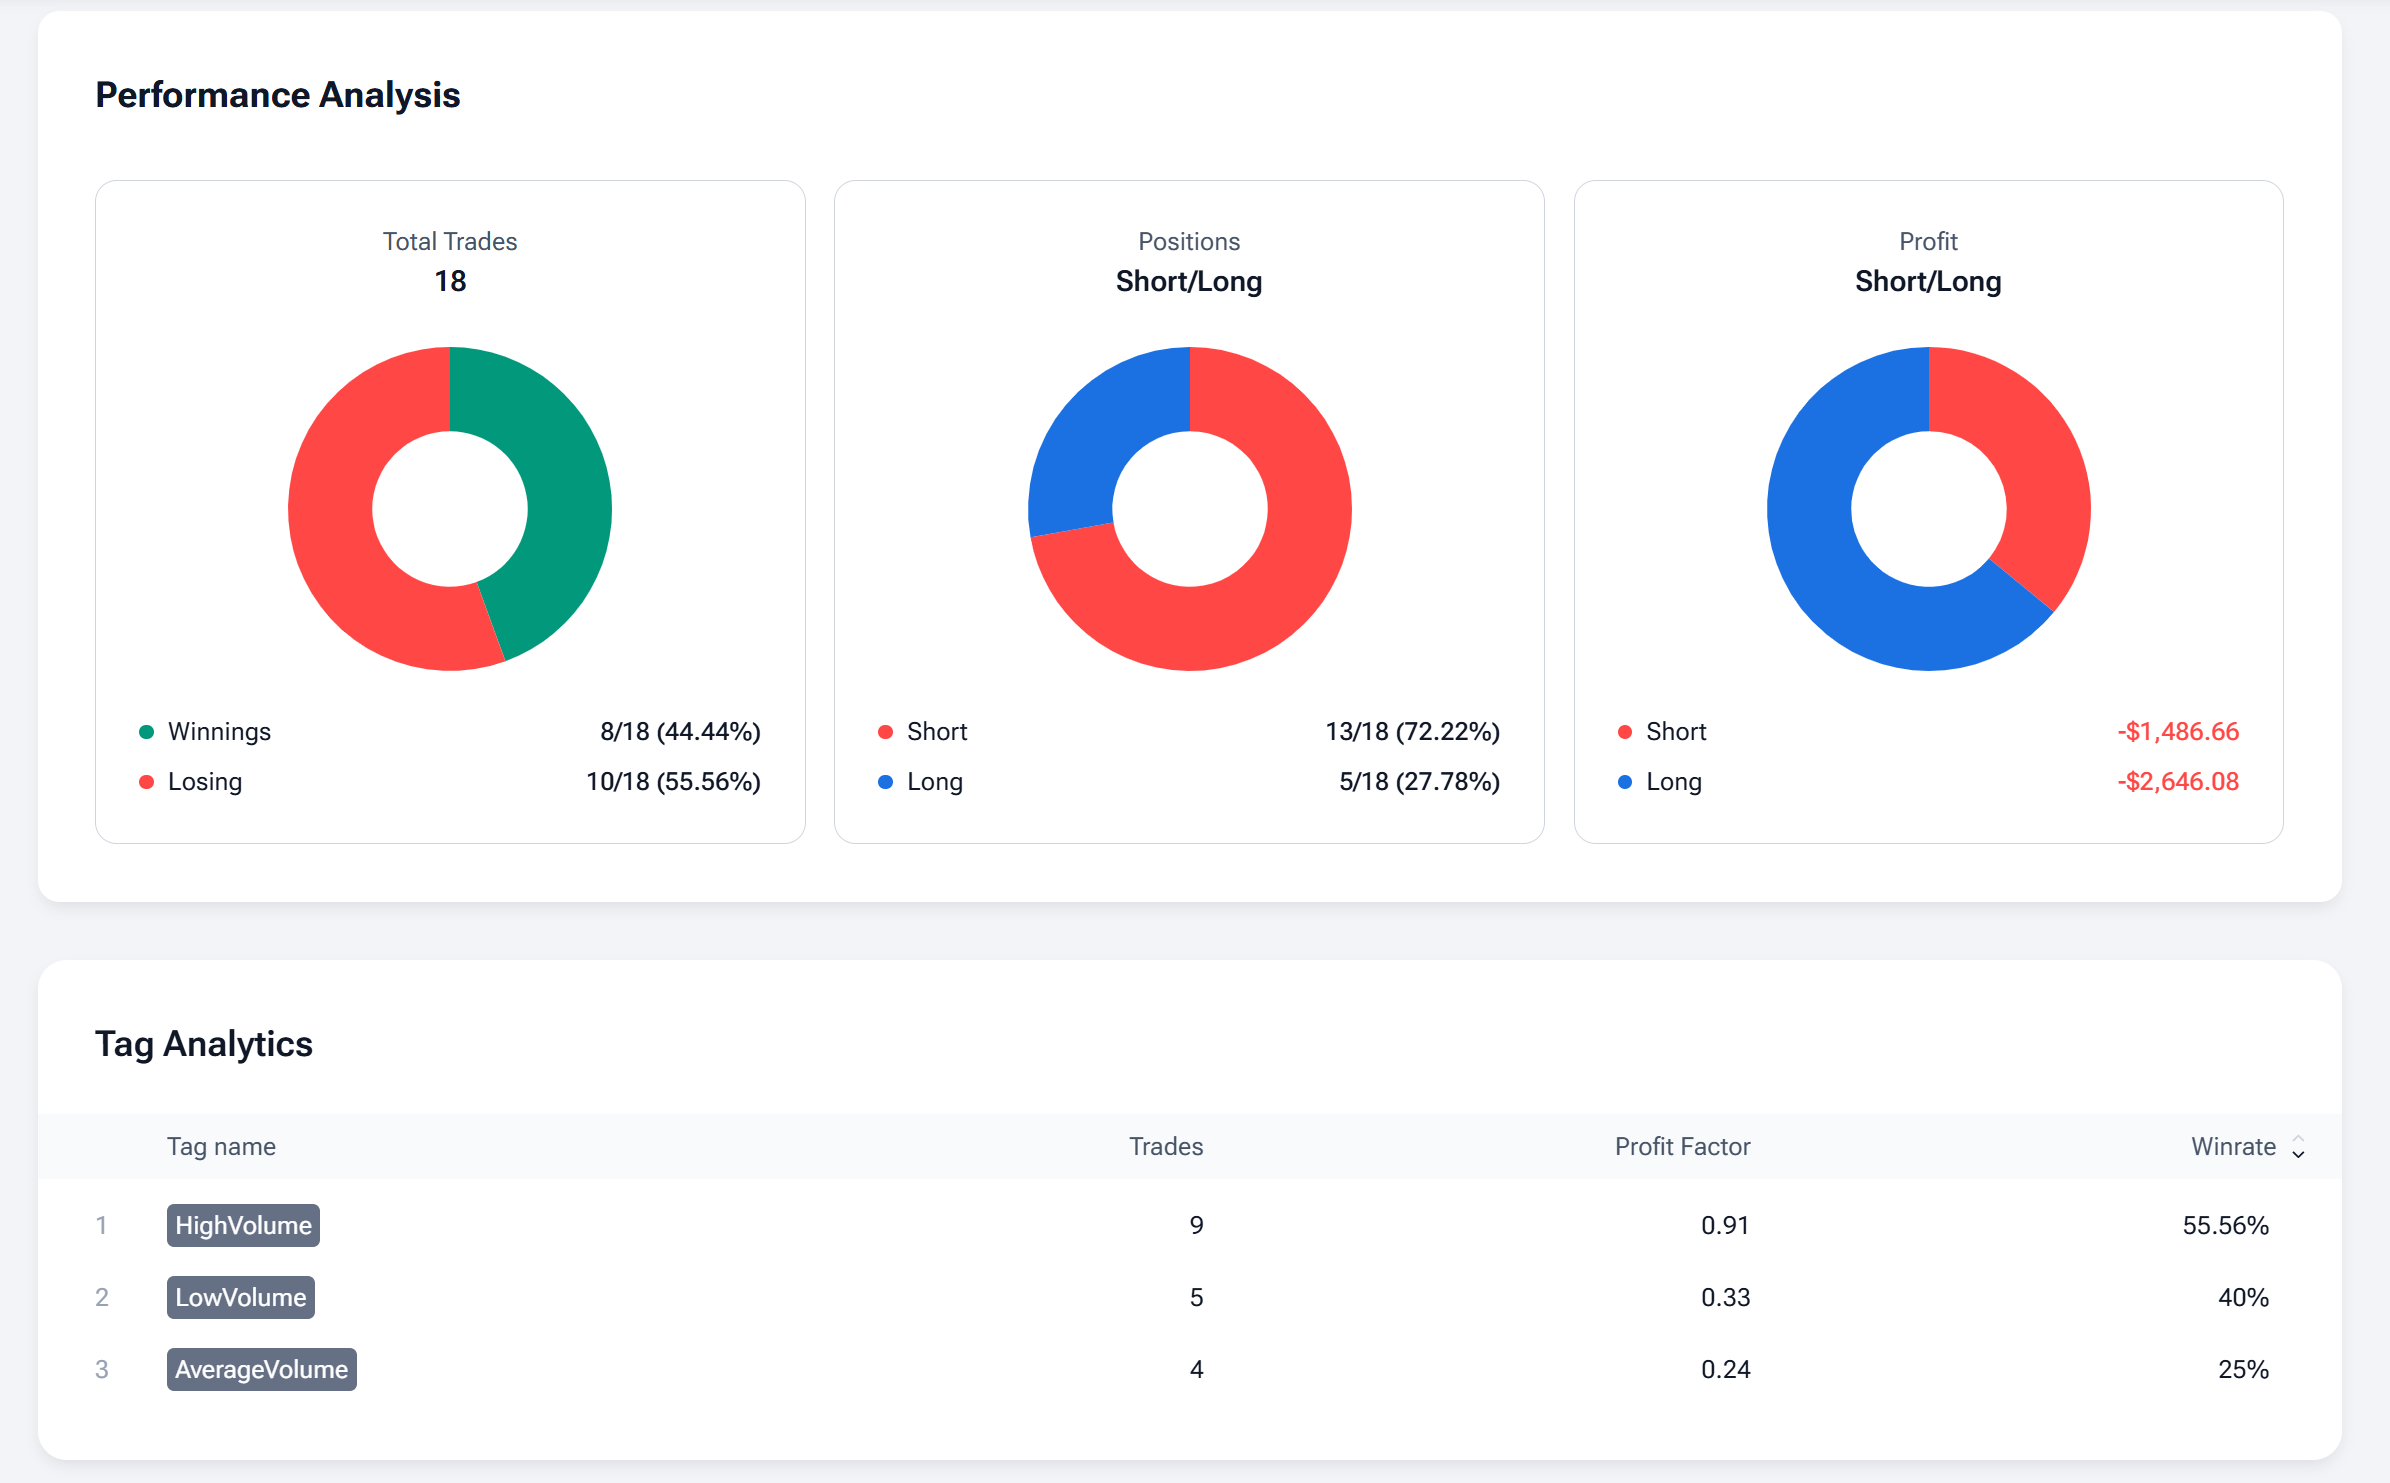
Task: Click the green Winnings legend dot
Action: [146, 732]
